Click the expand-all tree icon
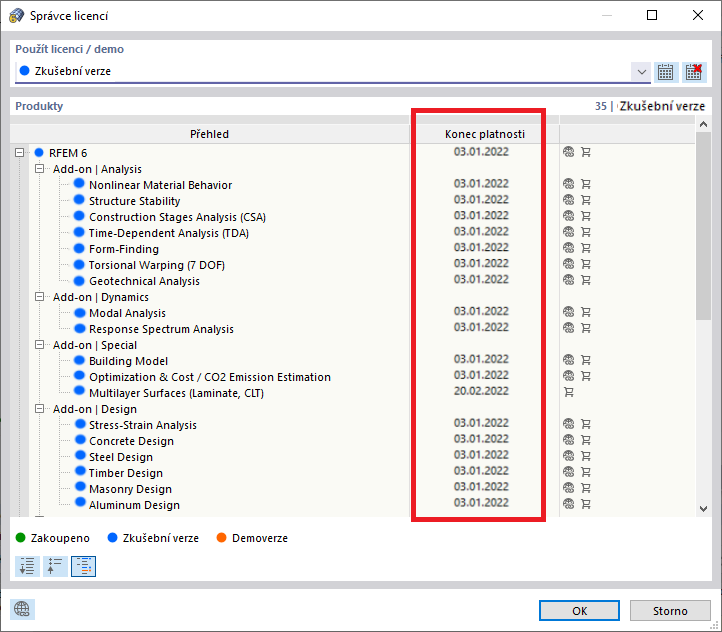The height and width of the screenshot is (632, 722). pos(27,566)
